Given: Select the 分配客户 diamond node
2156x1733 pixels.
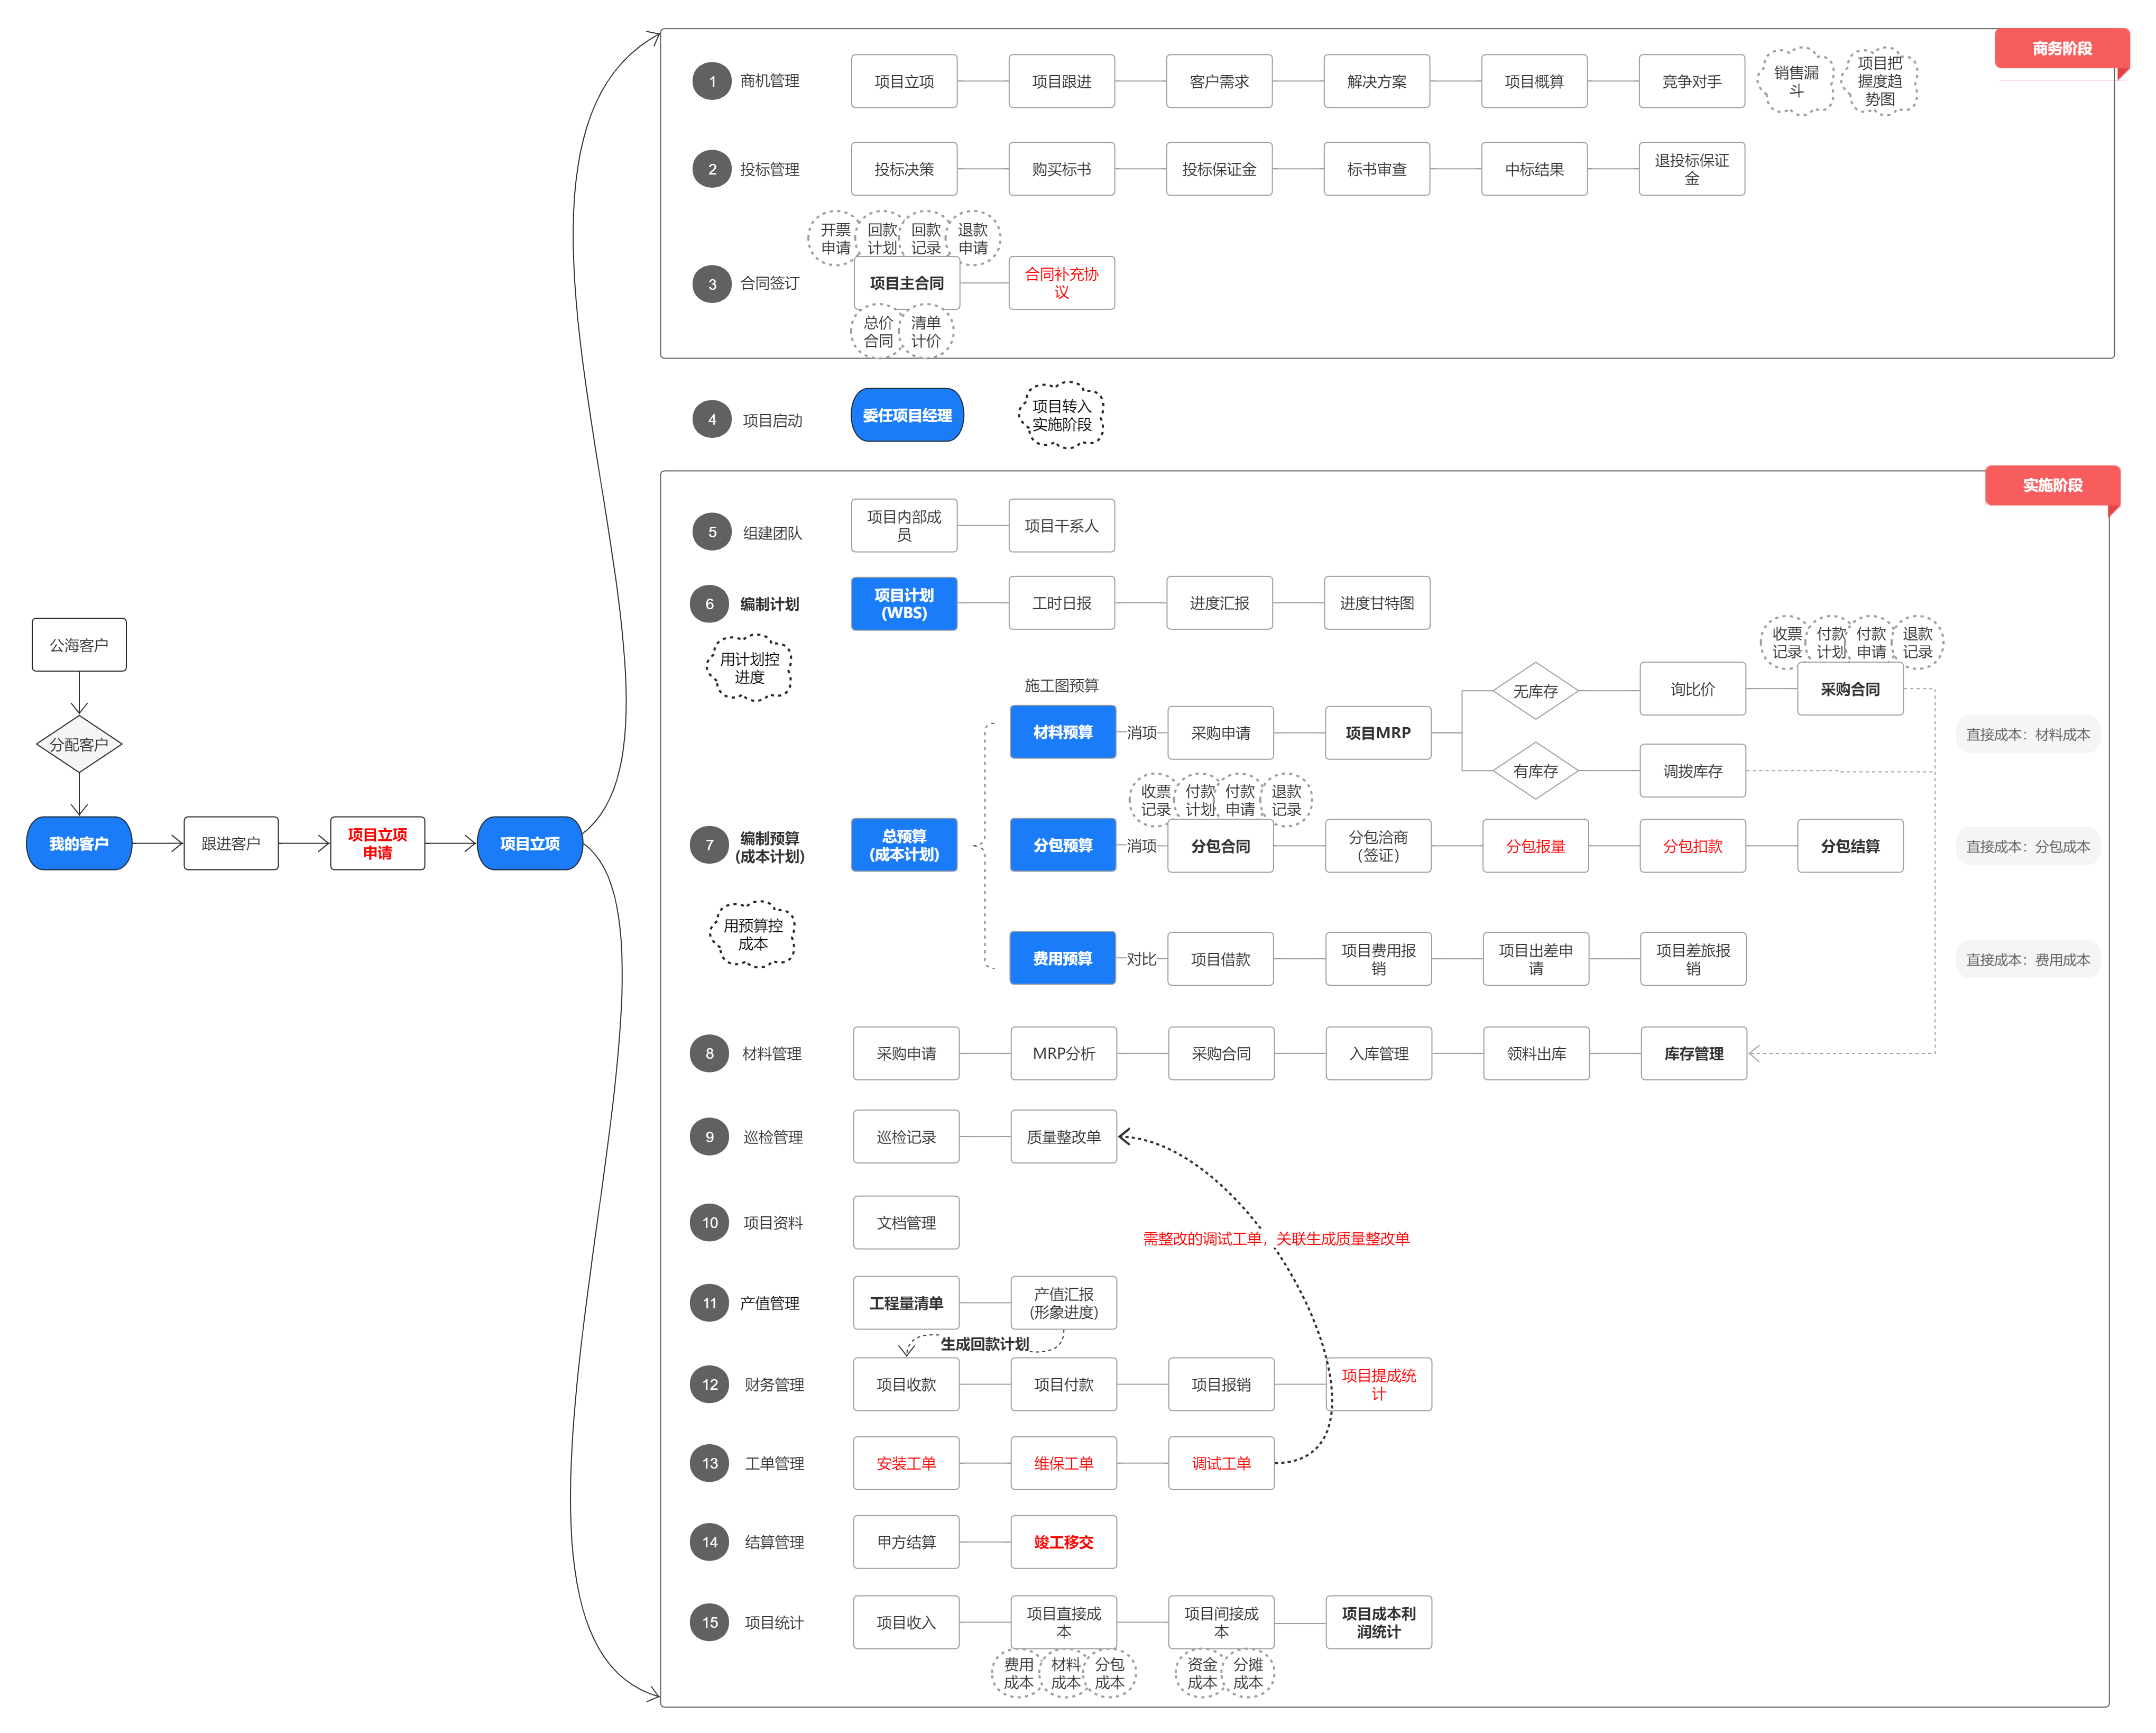Looking at the screenshot, I should point(79,744).
